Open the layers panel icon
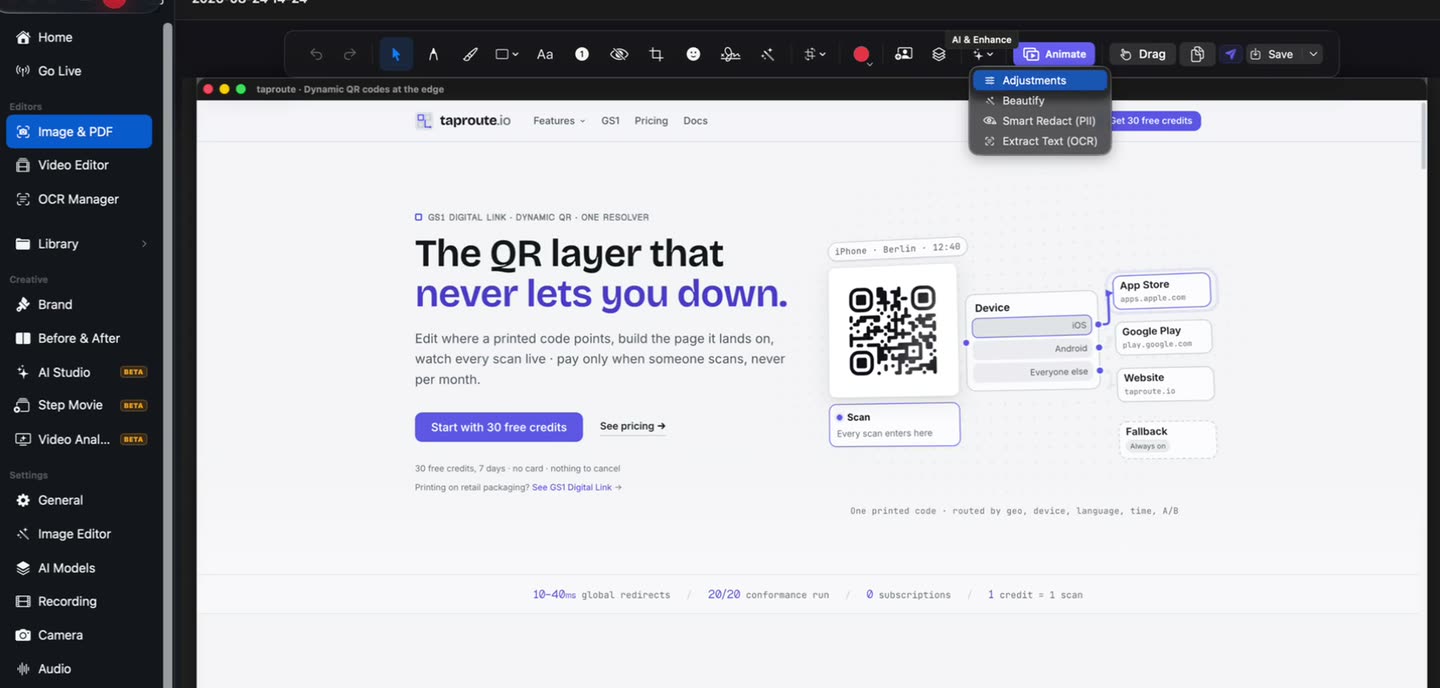This screenshot has width=1440, height=688. pos(939,54)
